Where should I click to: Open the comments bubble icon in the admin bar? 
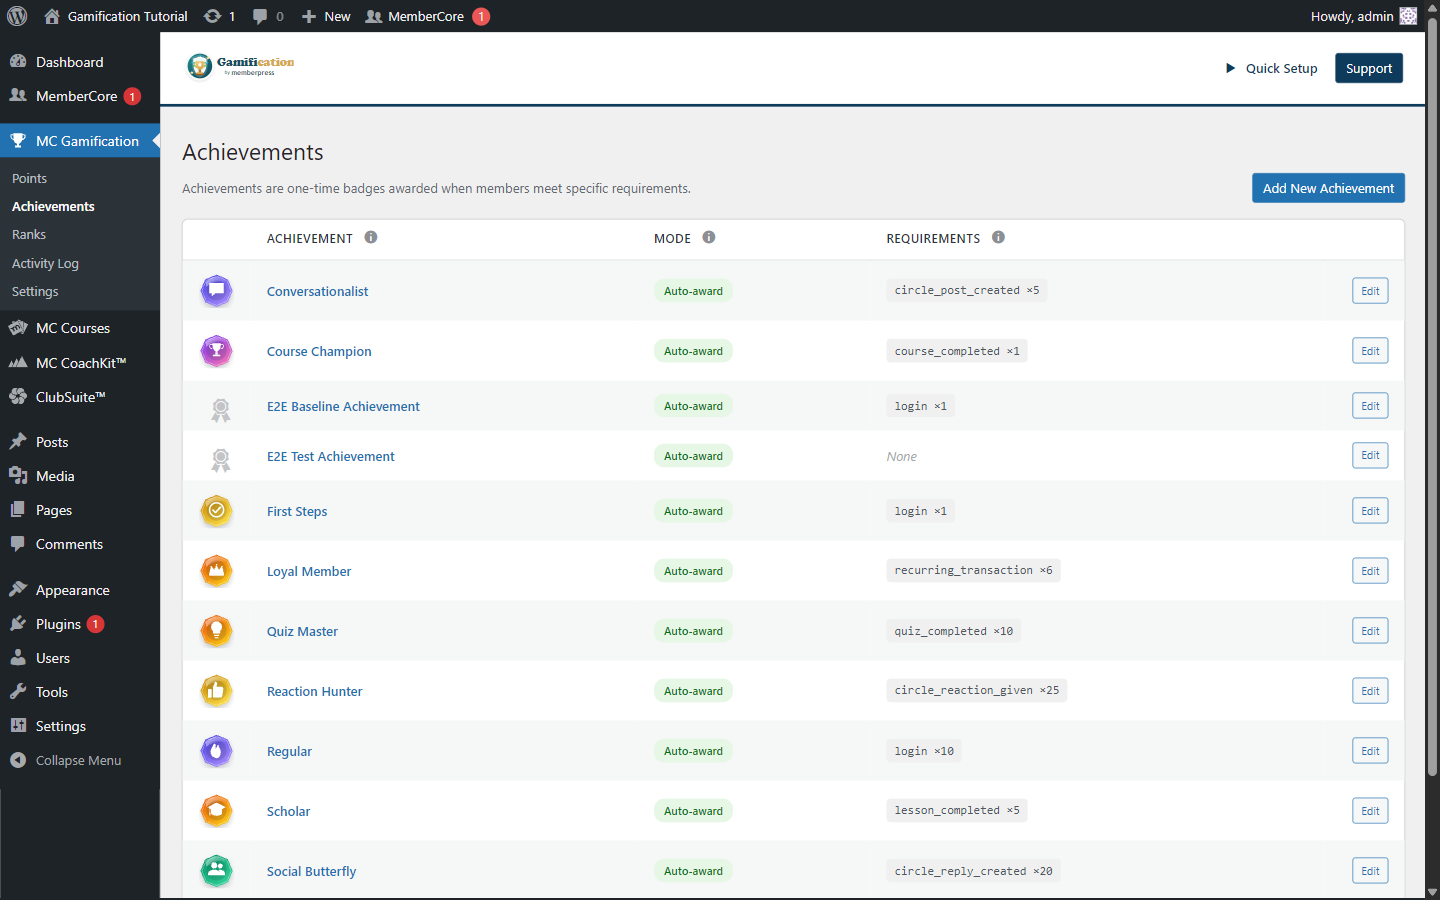click(x=260, y=16)
